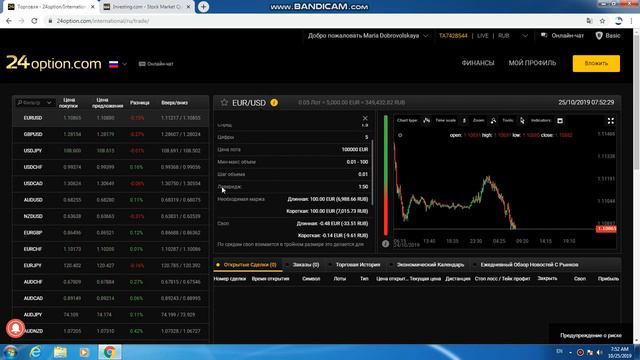Open the Онлайн-чат link beside the logo
This screenshot has width=640, height=360.
click(x=156, y=64)
